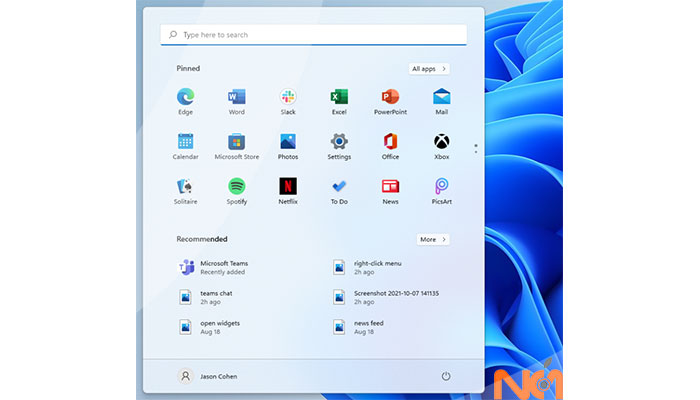
Task: Click More in the Recommended section
Action: pyautogui.click(x=433, y=239)
